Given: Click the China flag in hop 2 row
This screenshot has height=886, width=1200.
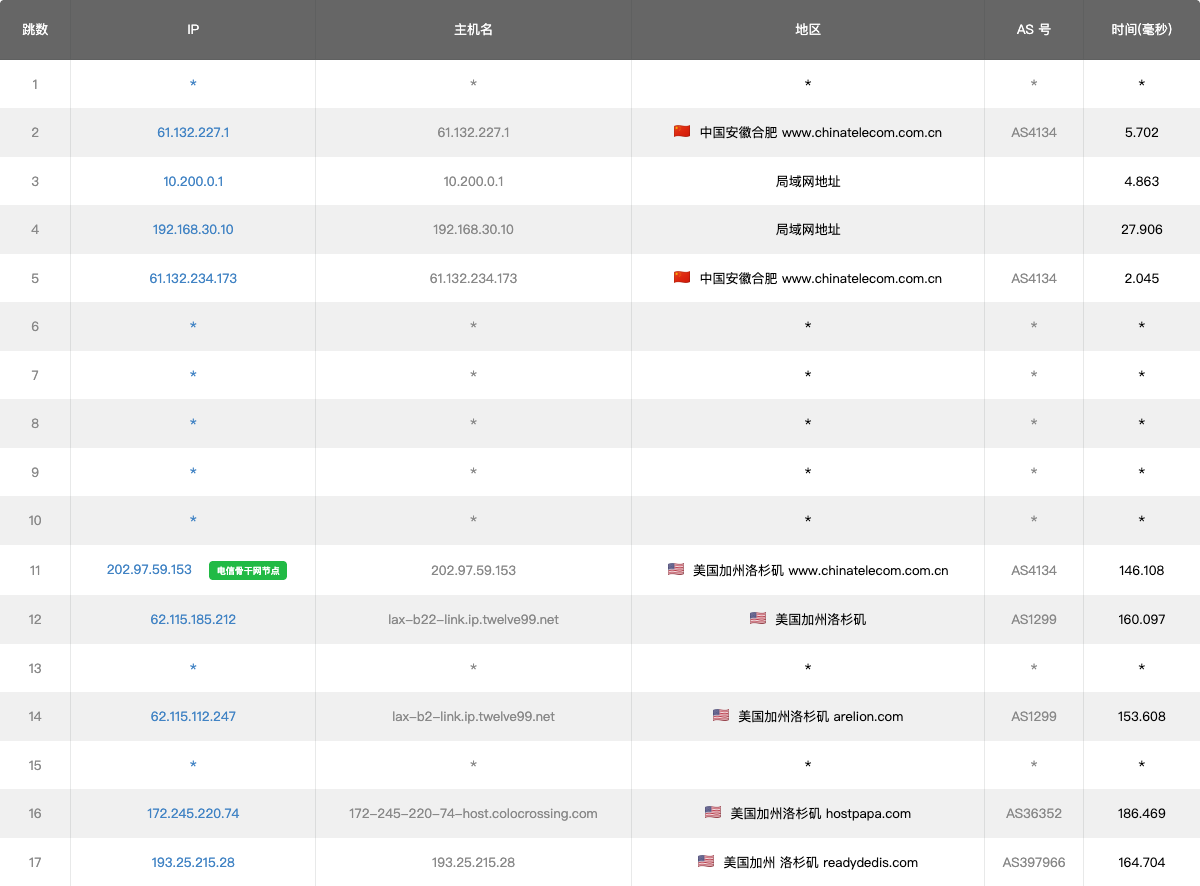Looking at the screenshot, I should click(682, 132).
